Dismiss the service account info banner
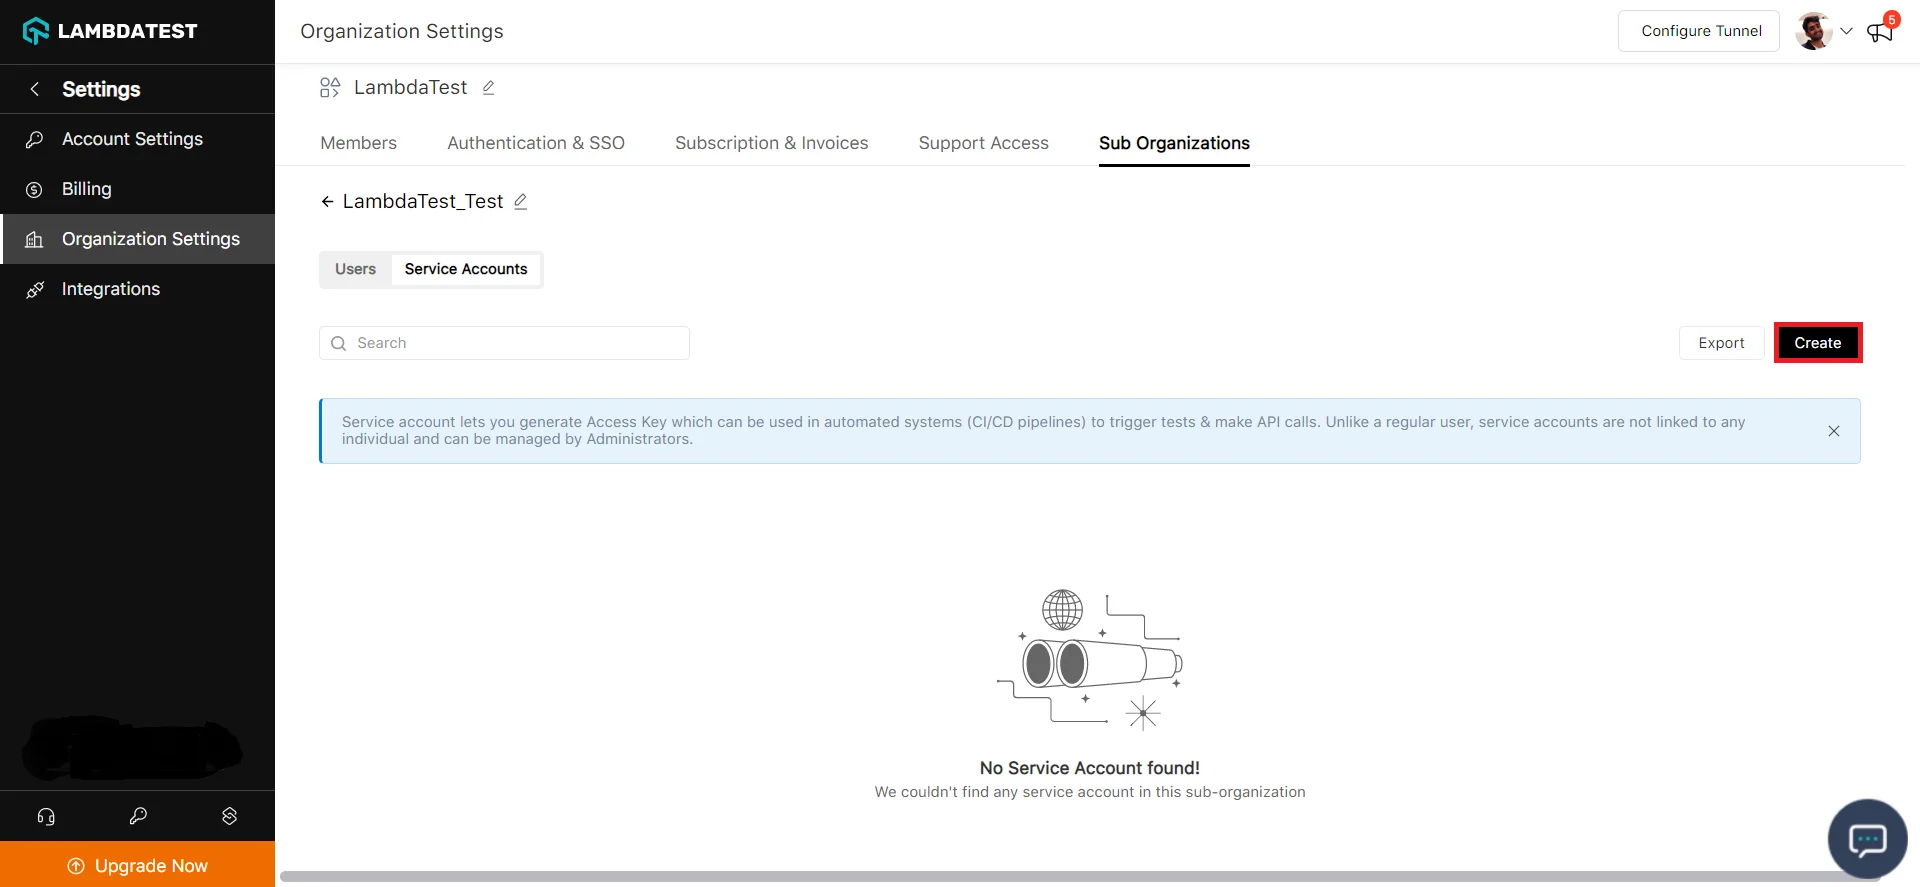The width and height of the screenshot is (1920, 887). point(1833,431)
